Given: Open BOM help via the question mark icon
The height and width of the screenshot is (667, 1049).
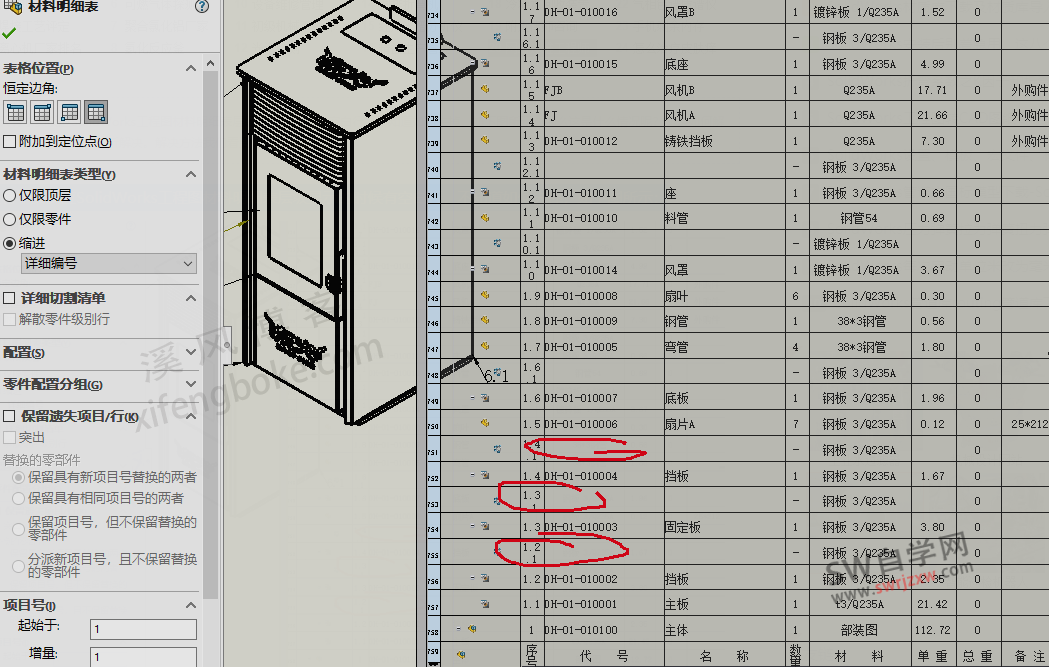Looking at the screenshot, I should [202, 6].
